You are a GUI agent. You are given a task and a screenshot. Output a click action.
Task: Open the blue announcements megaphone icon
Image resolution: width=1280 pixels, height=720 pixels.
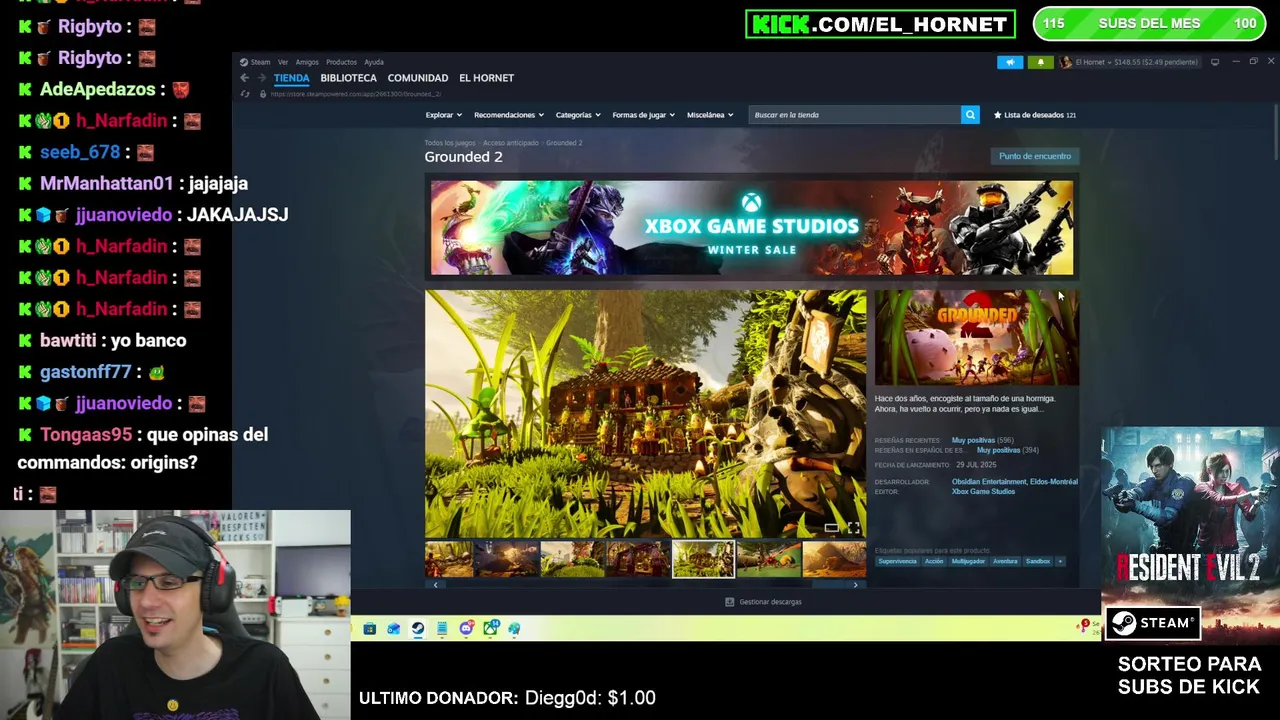coord(1010,62)
